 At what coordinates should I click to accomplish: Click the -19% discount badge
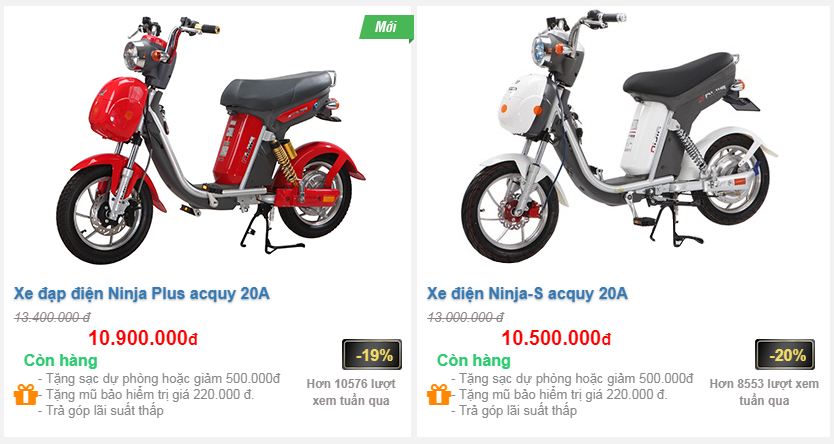click(372, 355)
